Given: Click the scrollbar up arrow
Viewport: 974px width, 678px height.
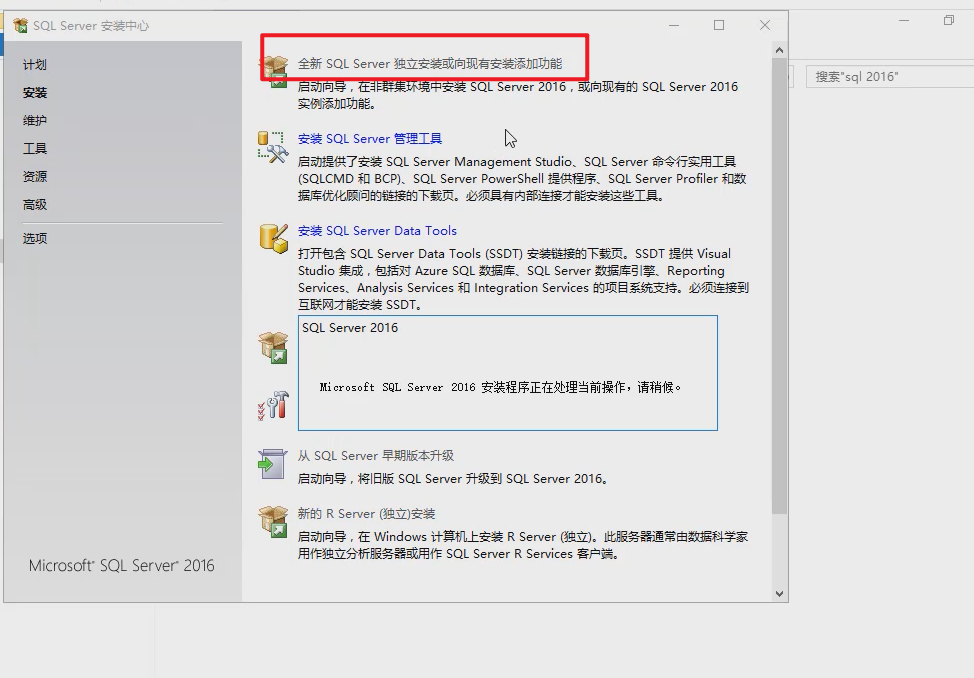Looking at the screenshot, I should pos(780,50).
